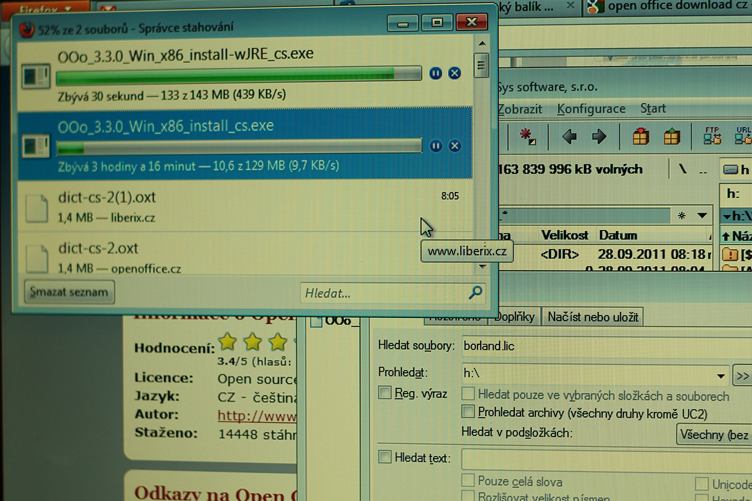Expand the Prohledat h:\ dropdown

[720, 376]
